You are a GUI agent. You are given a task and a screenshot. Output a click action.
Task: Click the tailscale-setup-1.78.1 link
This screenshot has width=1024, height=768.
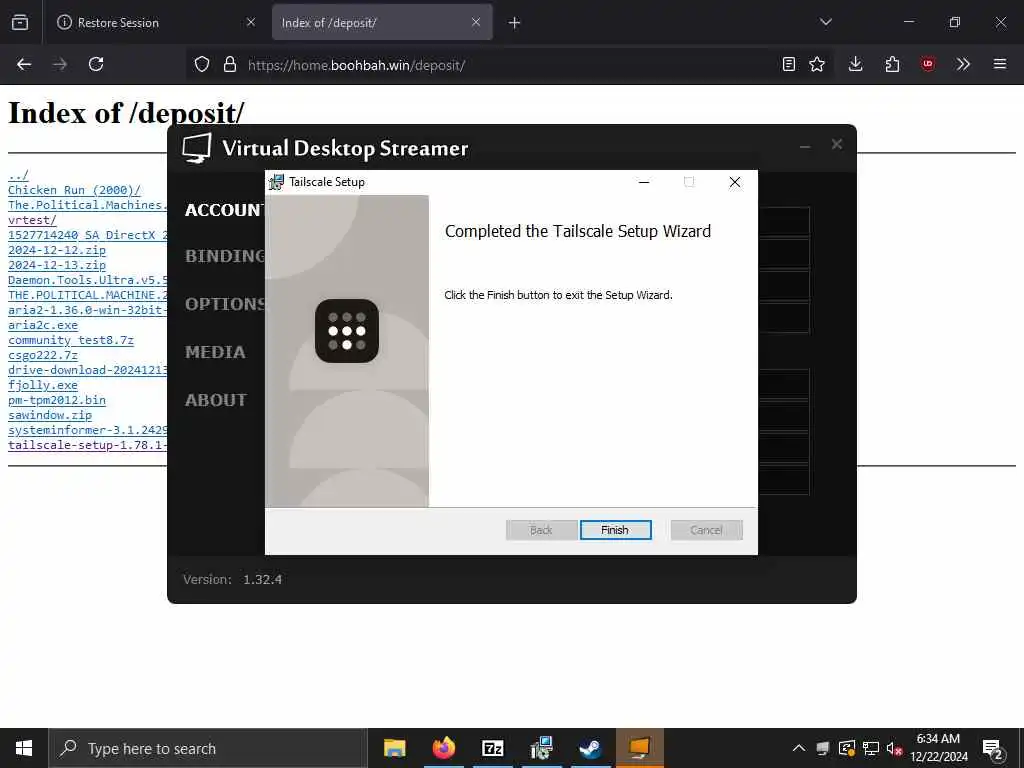click(x=88, y=445)
